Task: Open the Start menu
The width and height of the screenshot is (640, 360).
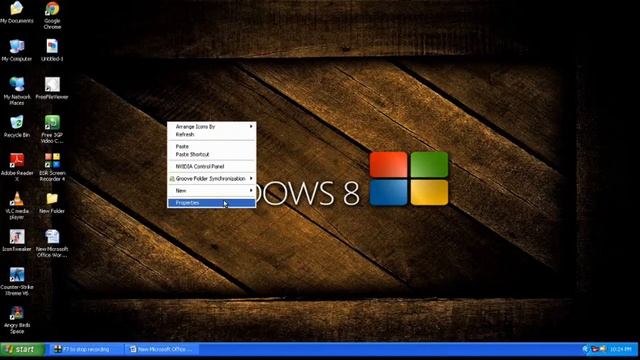Action: click(22, 349)
